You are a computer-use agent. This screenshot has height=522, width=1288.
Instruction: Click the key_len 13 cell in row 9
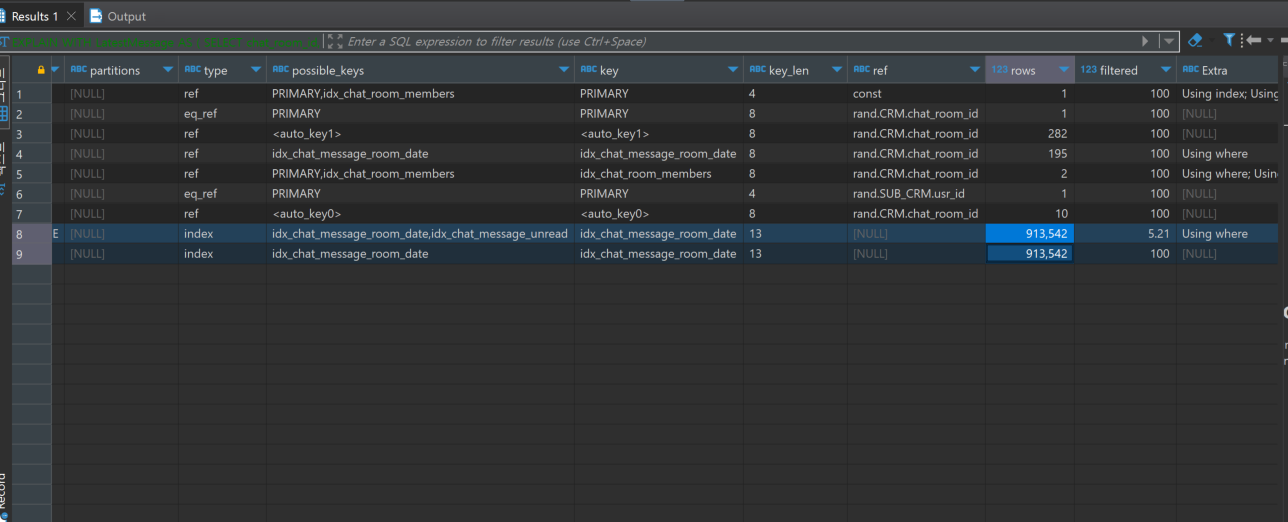coord(795,253)
